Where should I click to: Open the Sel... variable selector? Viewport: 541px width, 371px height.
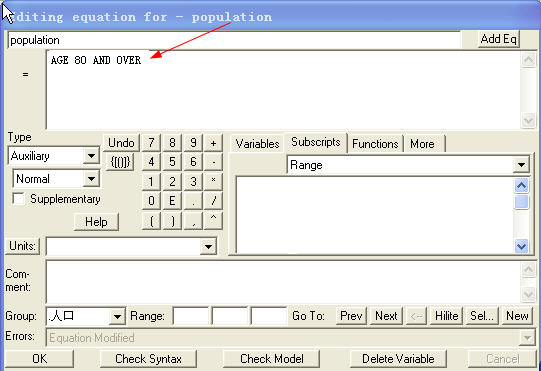(482, 316)
